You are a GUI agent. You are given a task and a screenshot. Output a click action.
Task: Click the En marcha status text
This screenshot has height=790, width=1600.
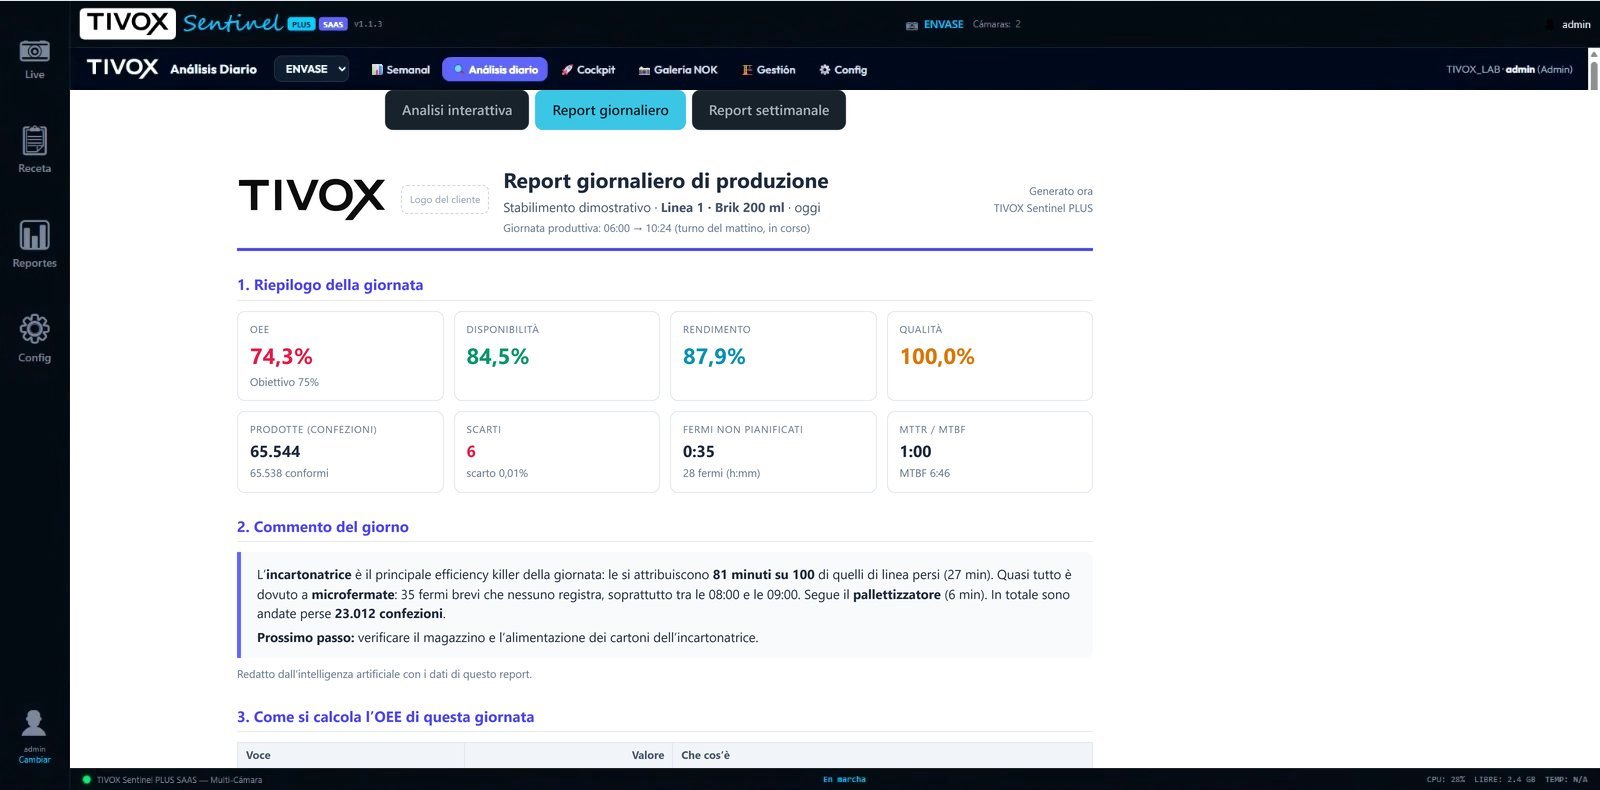click(x=845, y=780)
